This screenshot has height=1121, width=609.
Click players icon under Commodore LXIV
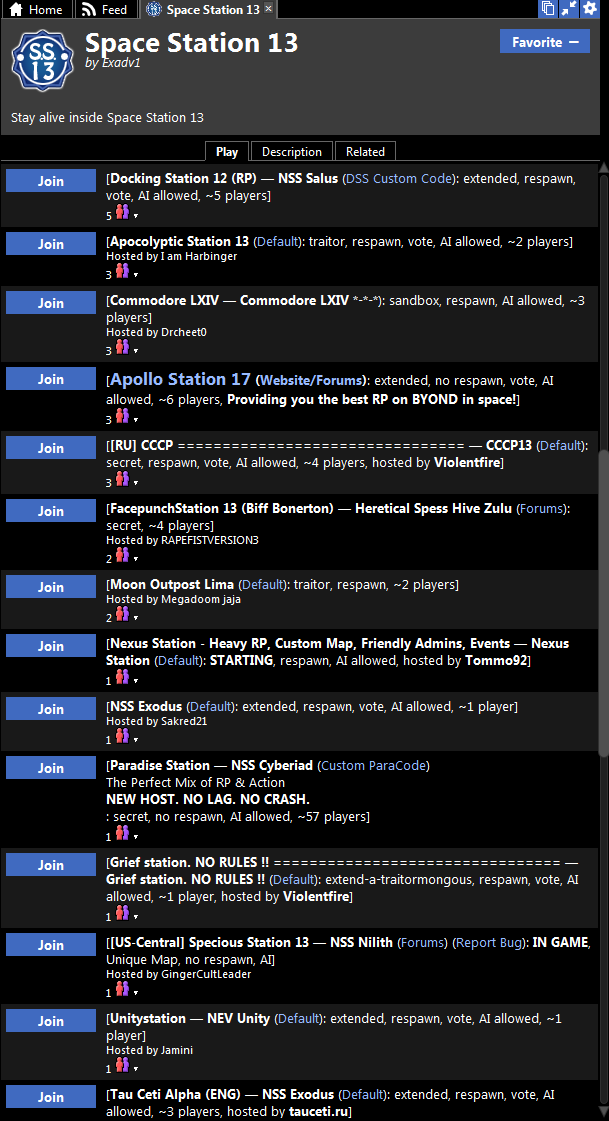coord(122,347)
